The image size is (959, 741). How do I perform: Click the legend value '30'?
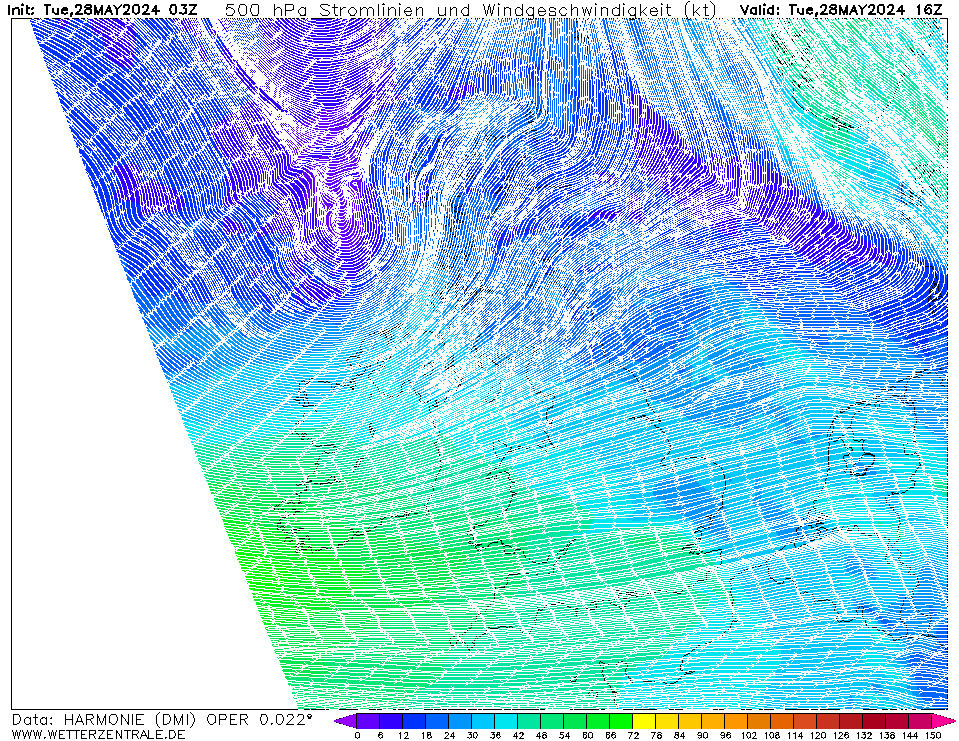click(472, 735)
